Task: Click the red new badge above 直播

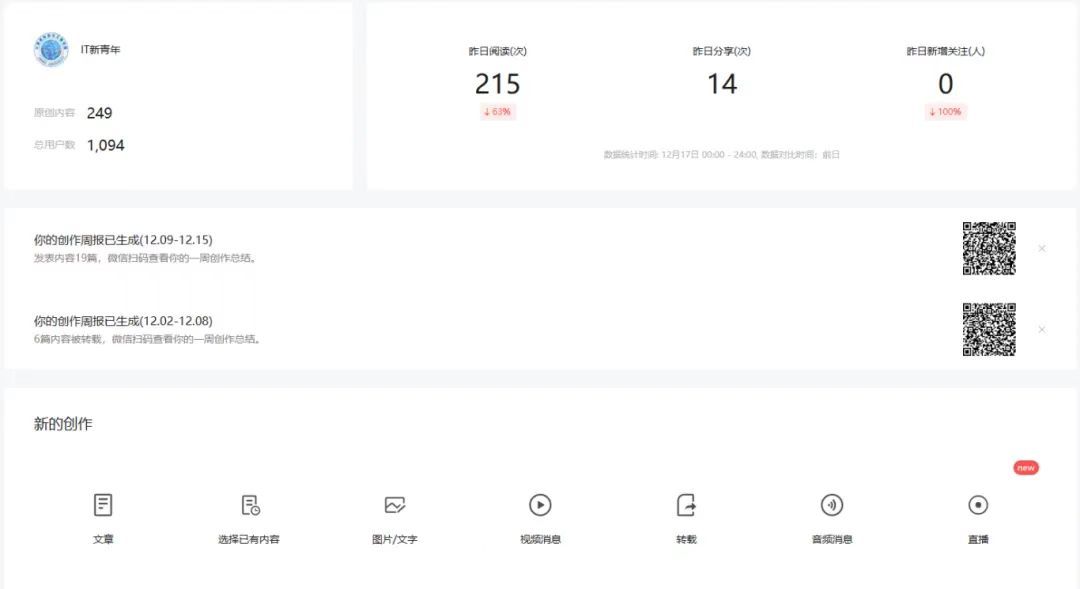Action: pyautogui.click(x=1025, y=467)
